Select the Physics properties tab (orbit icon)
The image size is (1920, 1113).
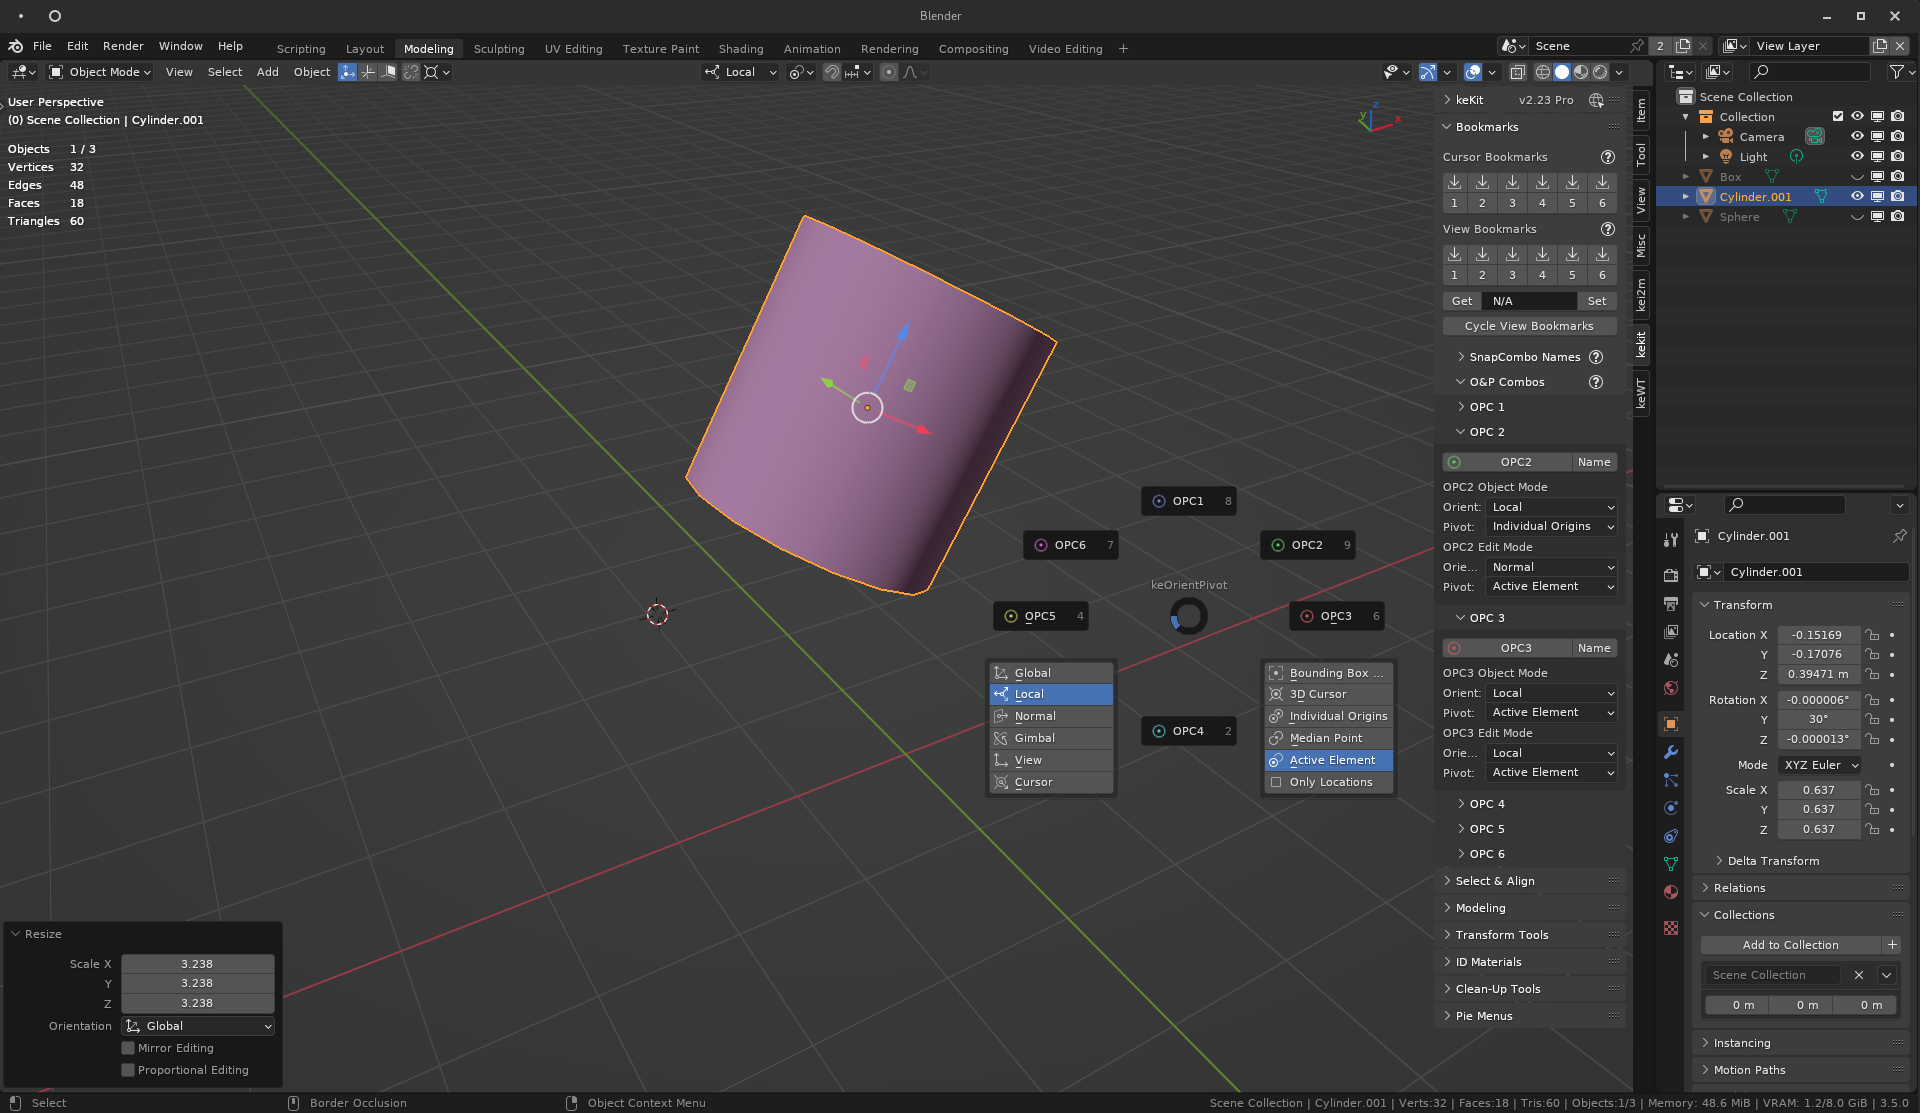point(1670,809)
